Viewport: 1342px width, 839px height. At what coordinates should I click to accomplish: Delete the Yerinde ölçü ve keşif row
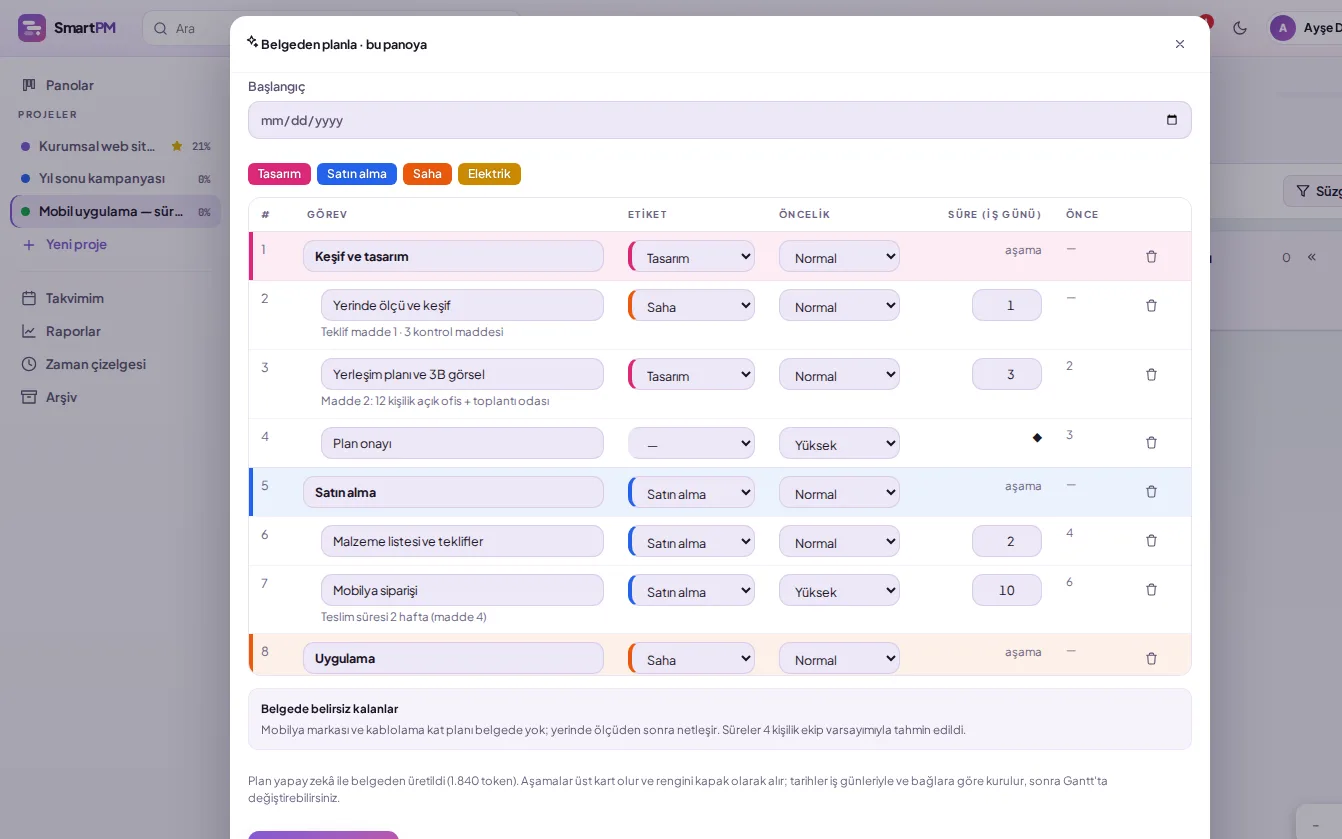[1151, 306]
